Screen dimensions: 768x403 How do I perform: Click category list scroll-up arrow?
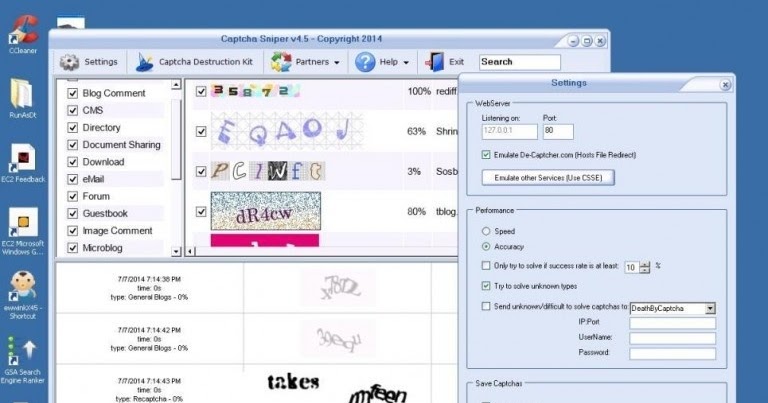[176, 85]
